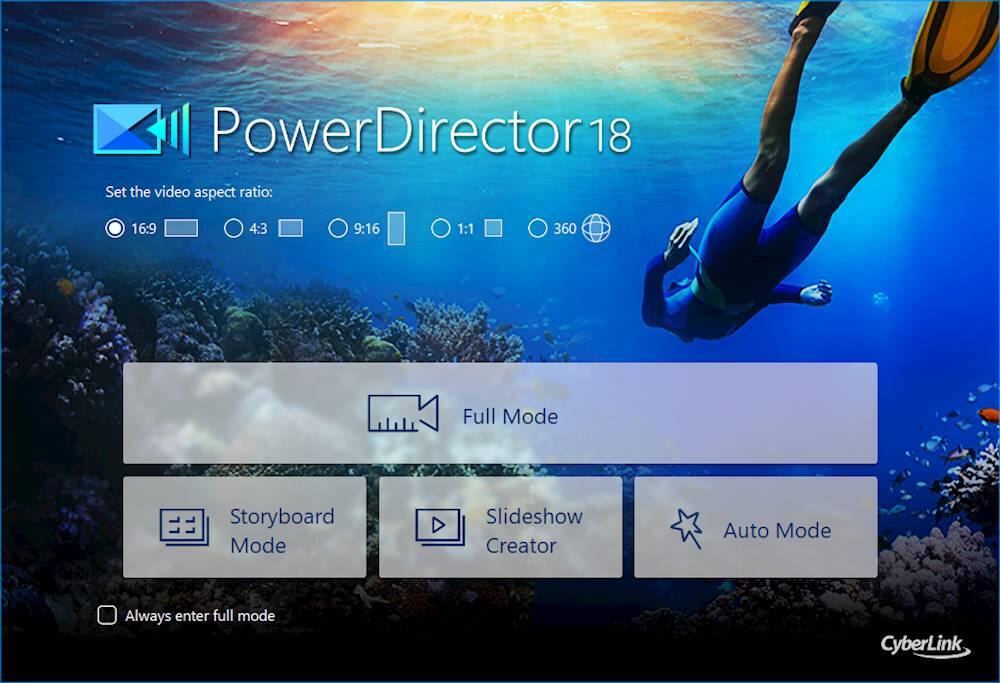Screen dimensions: 1000x683
Task: Check the Always enter full mode box
Action: (x=107, y=615)
